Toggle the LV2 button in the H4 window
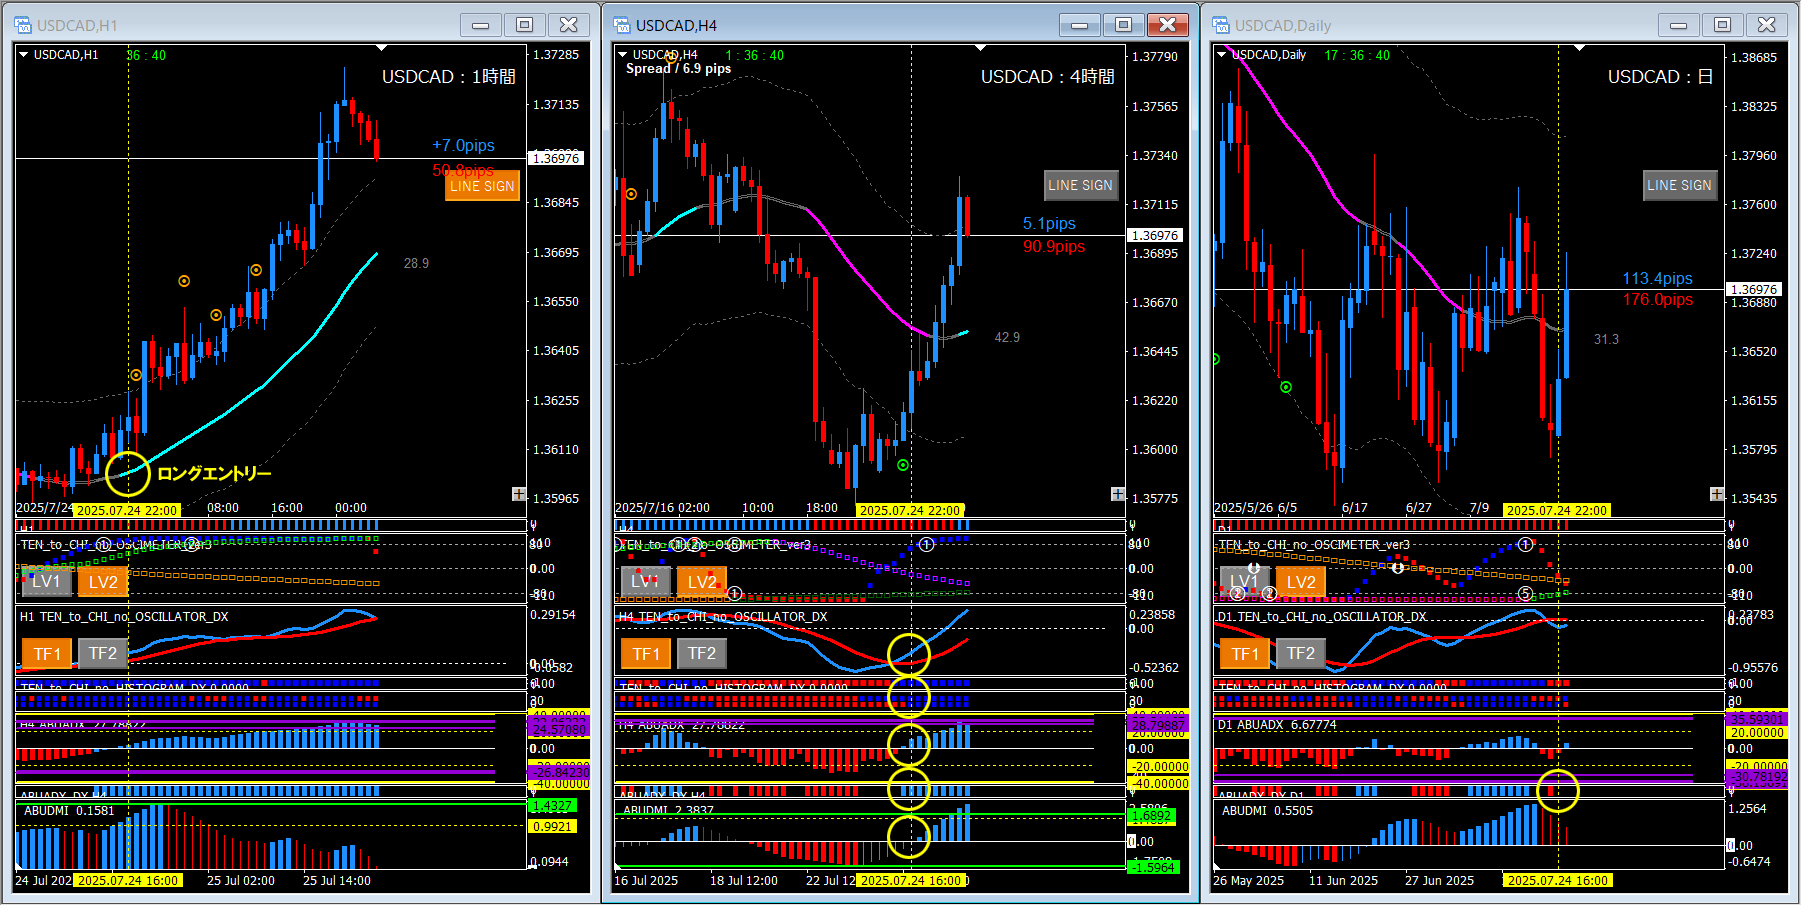 pos(702,582)
